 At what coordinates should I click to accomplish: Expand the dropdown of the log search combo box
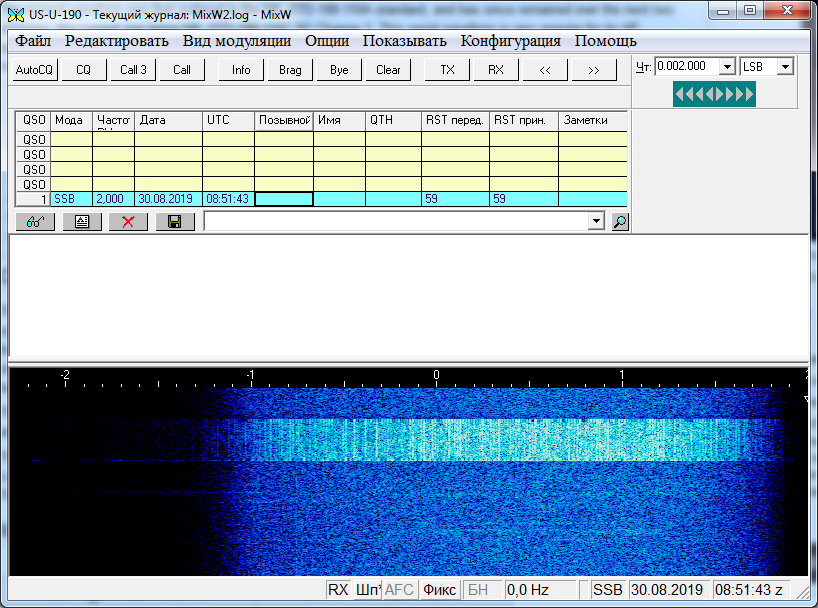coord(596,221)
